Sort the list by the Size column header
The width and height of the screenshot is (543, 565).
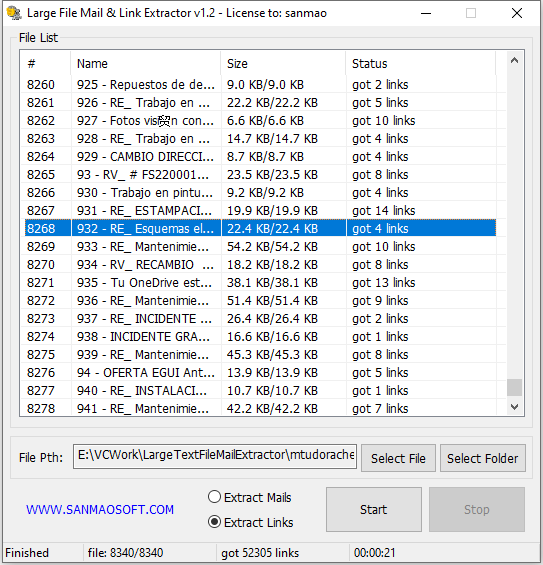tap(283, 64)
